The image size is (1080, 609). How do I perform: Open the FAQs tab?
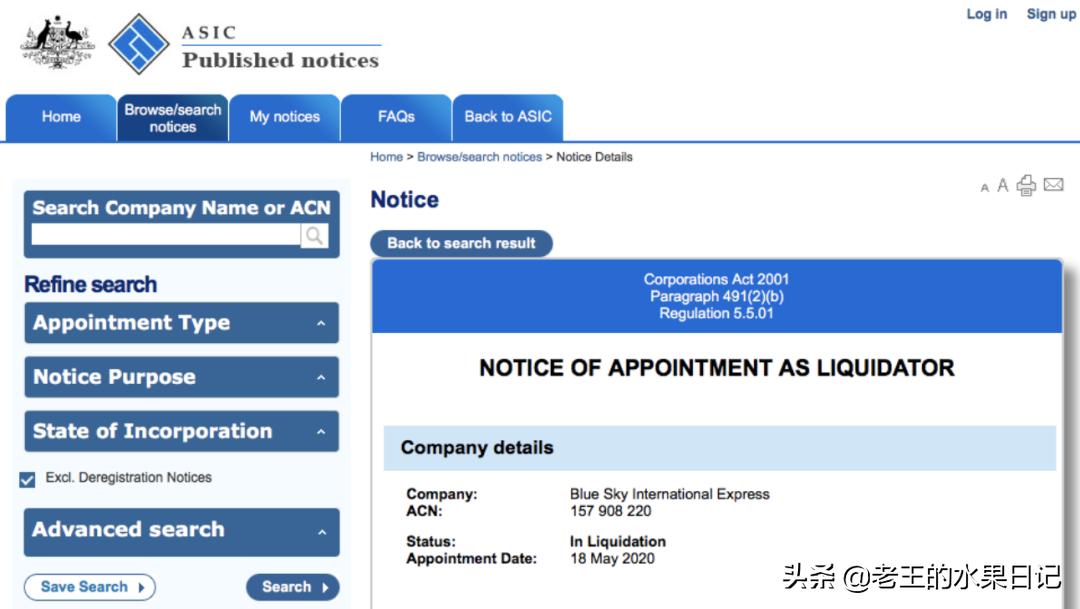point(396,117)
